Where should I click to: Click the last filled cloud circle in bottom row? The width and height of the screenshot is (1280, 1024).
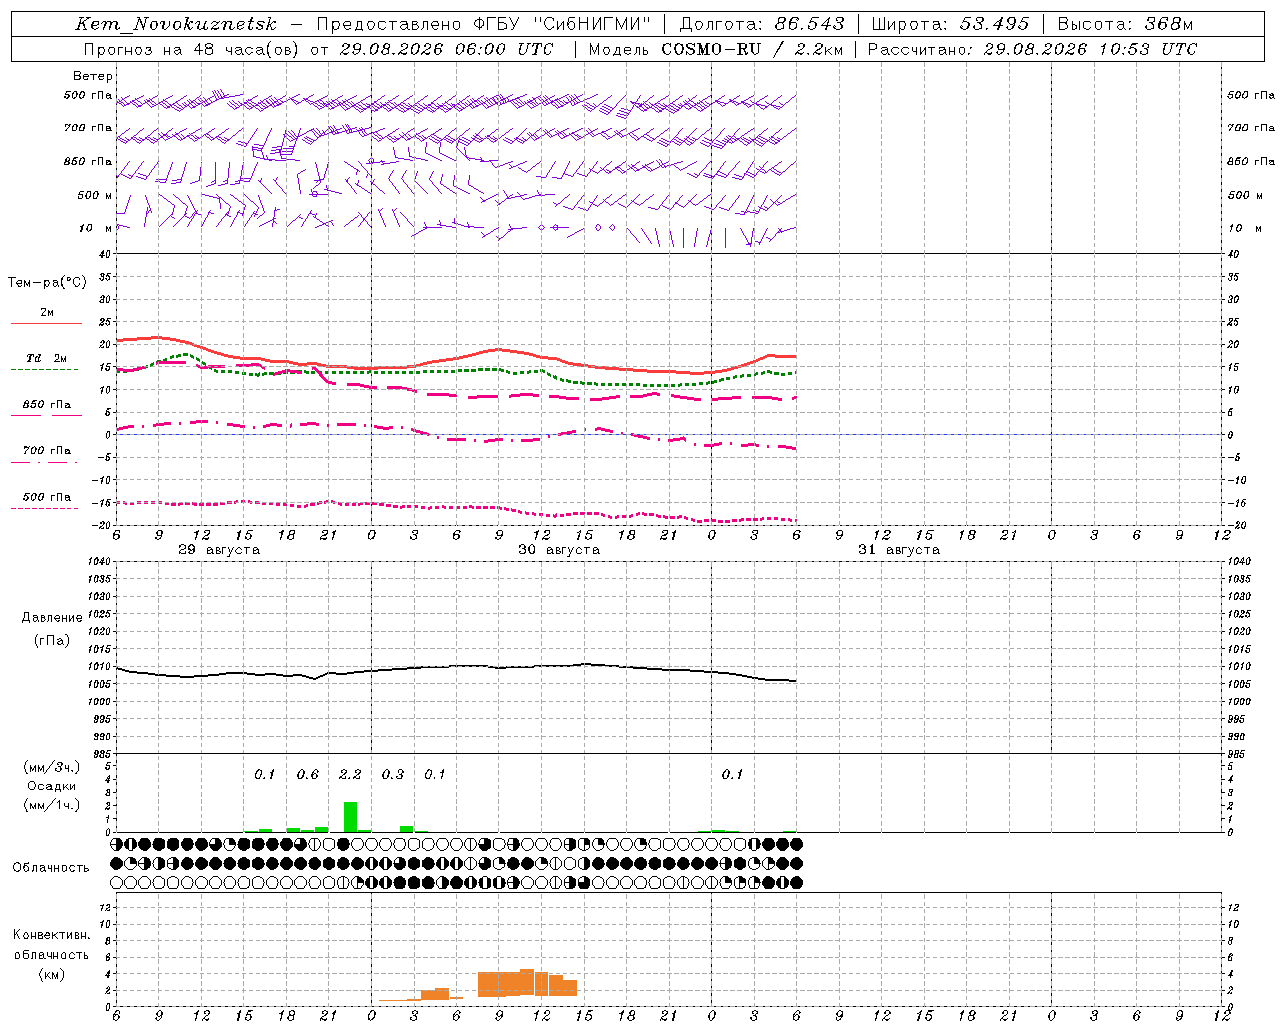(796, 882)
